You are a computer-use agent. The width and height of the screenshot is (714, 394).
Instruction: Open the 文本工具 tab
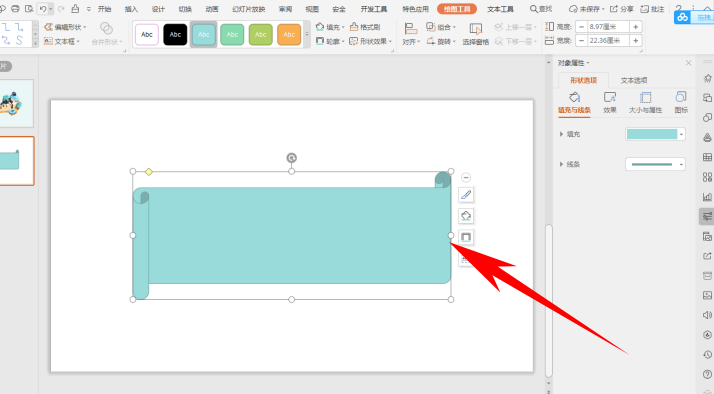click(500, 9)
